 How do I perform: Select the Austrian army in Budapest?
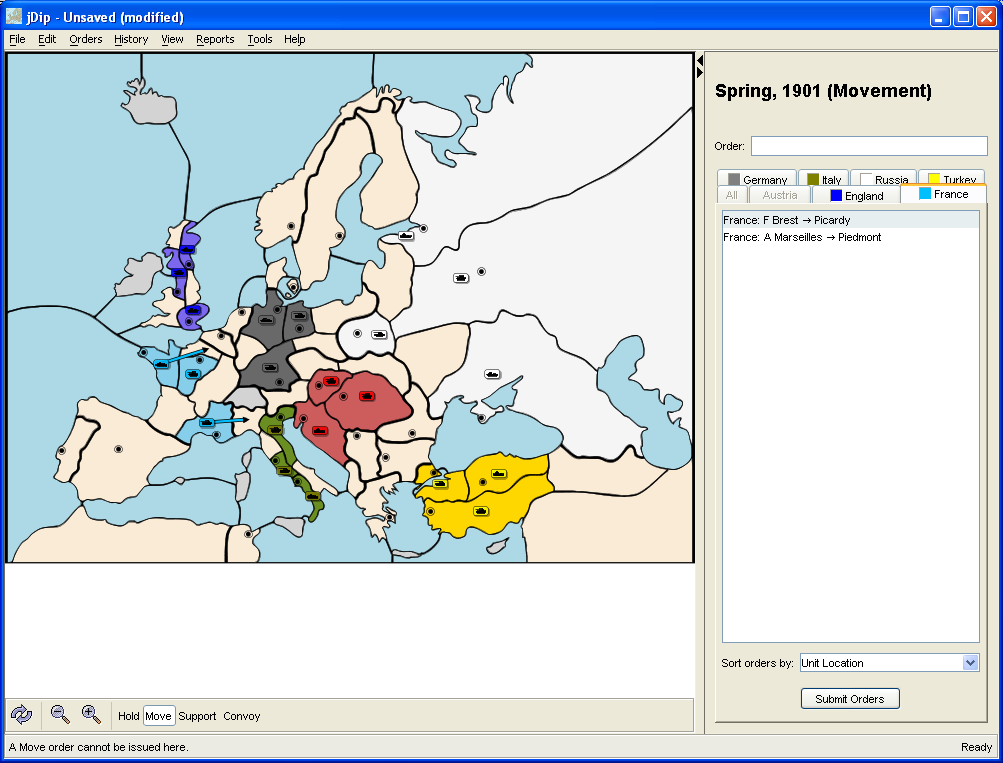pos(367,396)
